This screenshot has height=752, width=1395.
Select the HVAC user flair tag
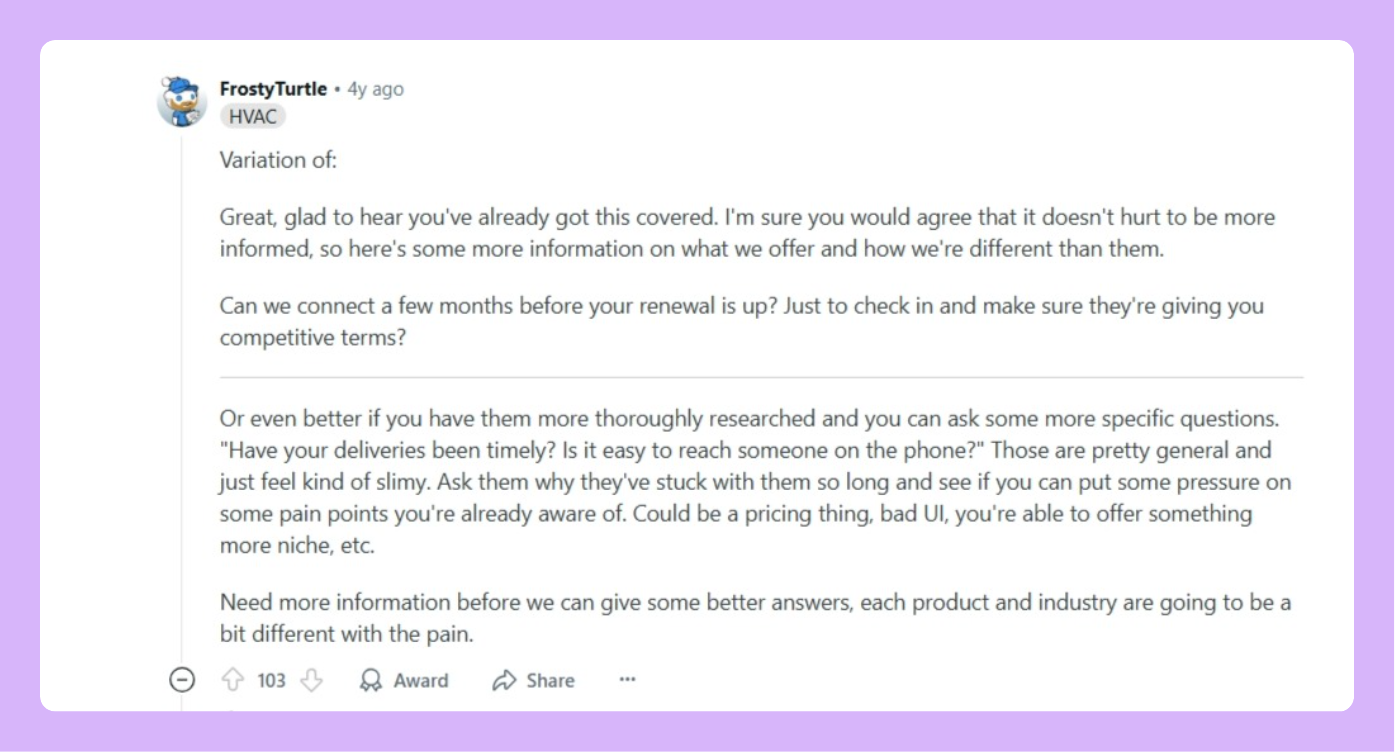click(x=252, y=116)
